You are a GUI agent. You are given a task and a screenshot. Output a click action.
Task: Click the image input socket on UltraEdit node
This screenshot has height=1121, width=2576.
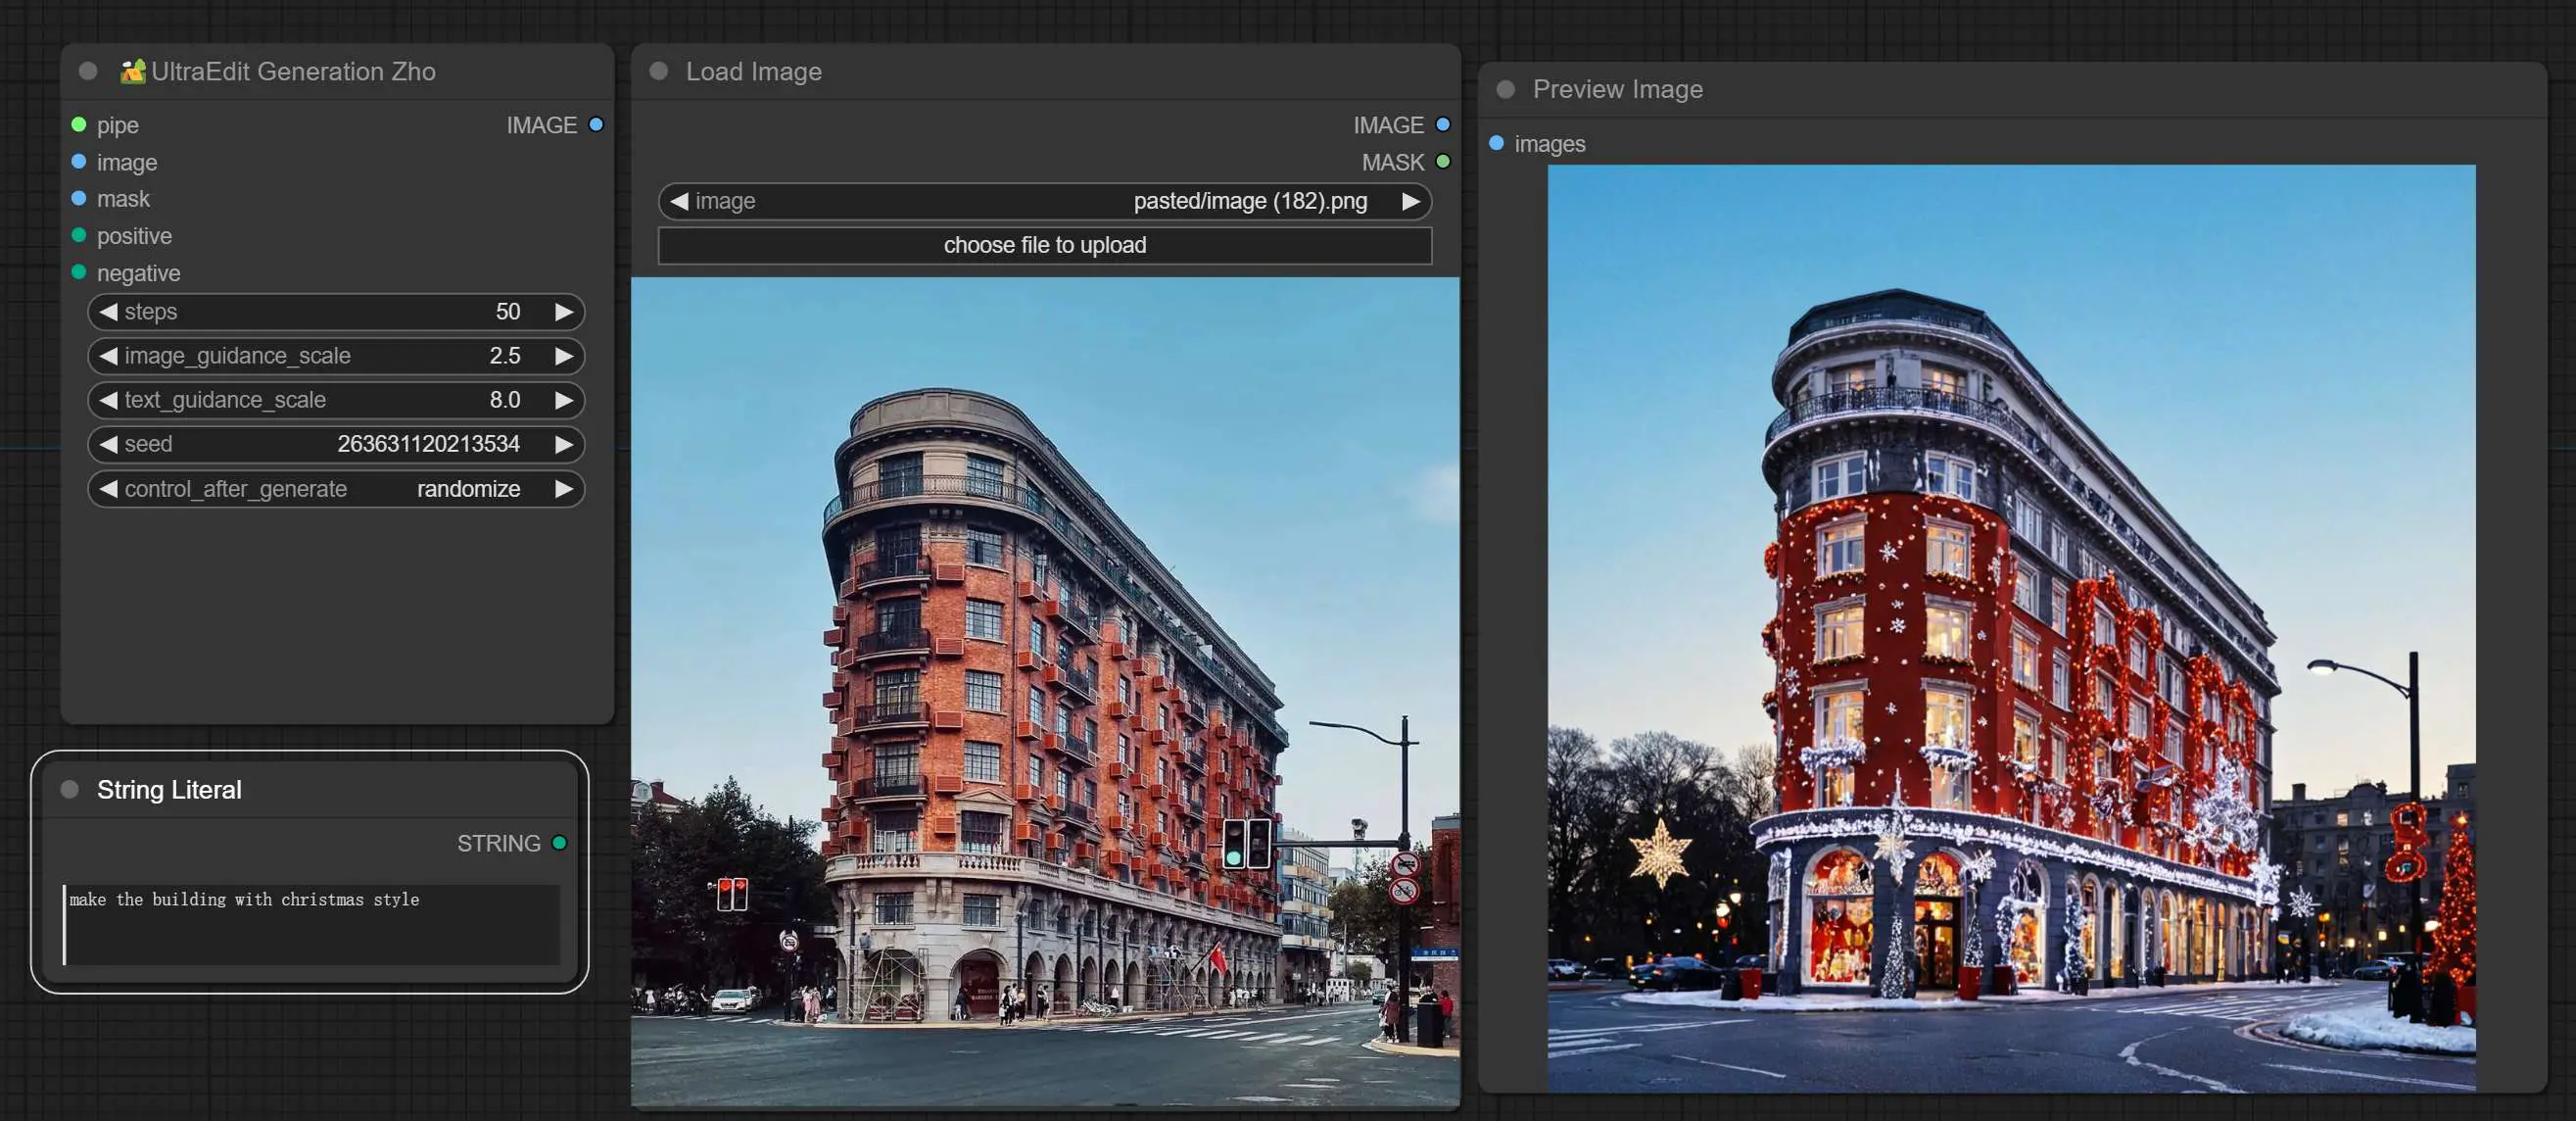(x=79, y=162)
